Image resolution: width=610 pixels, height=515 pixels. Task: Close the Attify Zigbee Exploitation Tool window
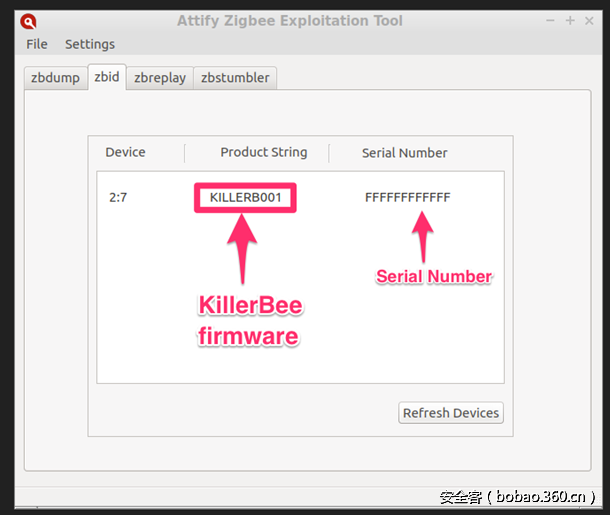point(589,21)
